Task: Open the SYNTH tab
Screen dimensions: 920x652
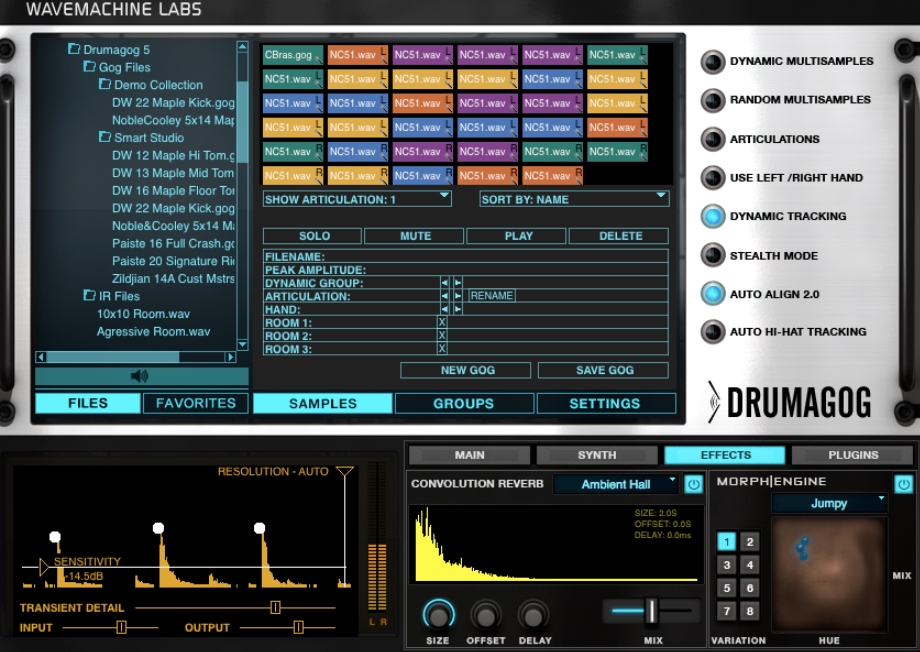Action: [x=597, y=455]
